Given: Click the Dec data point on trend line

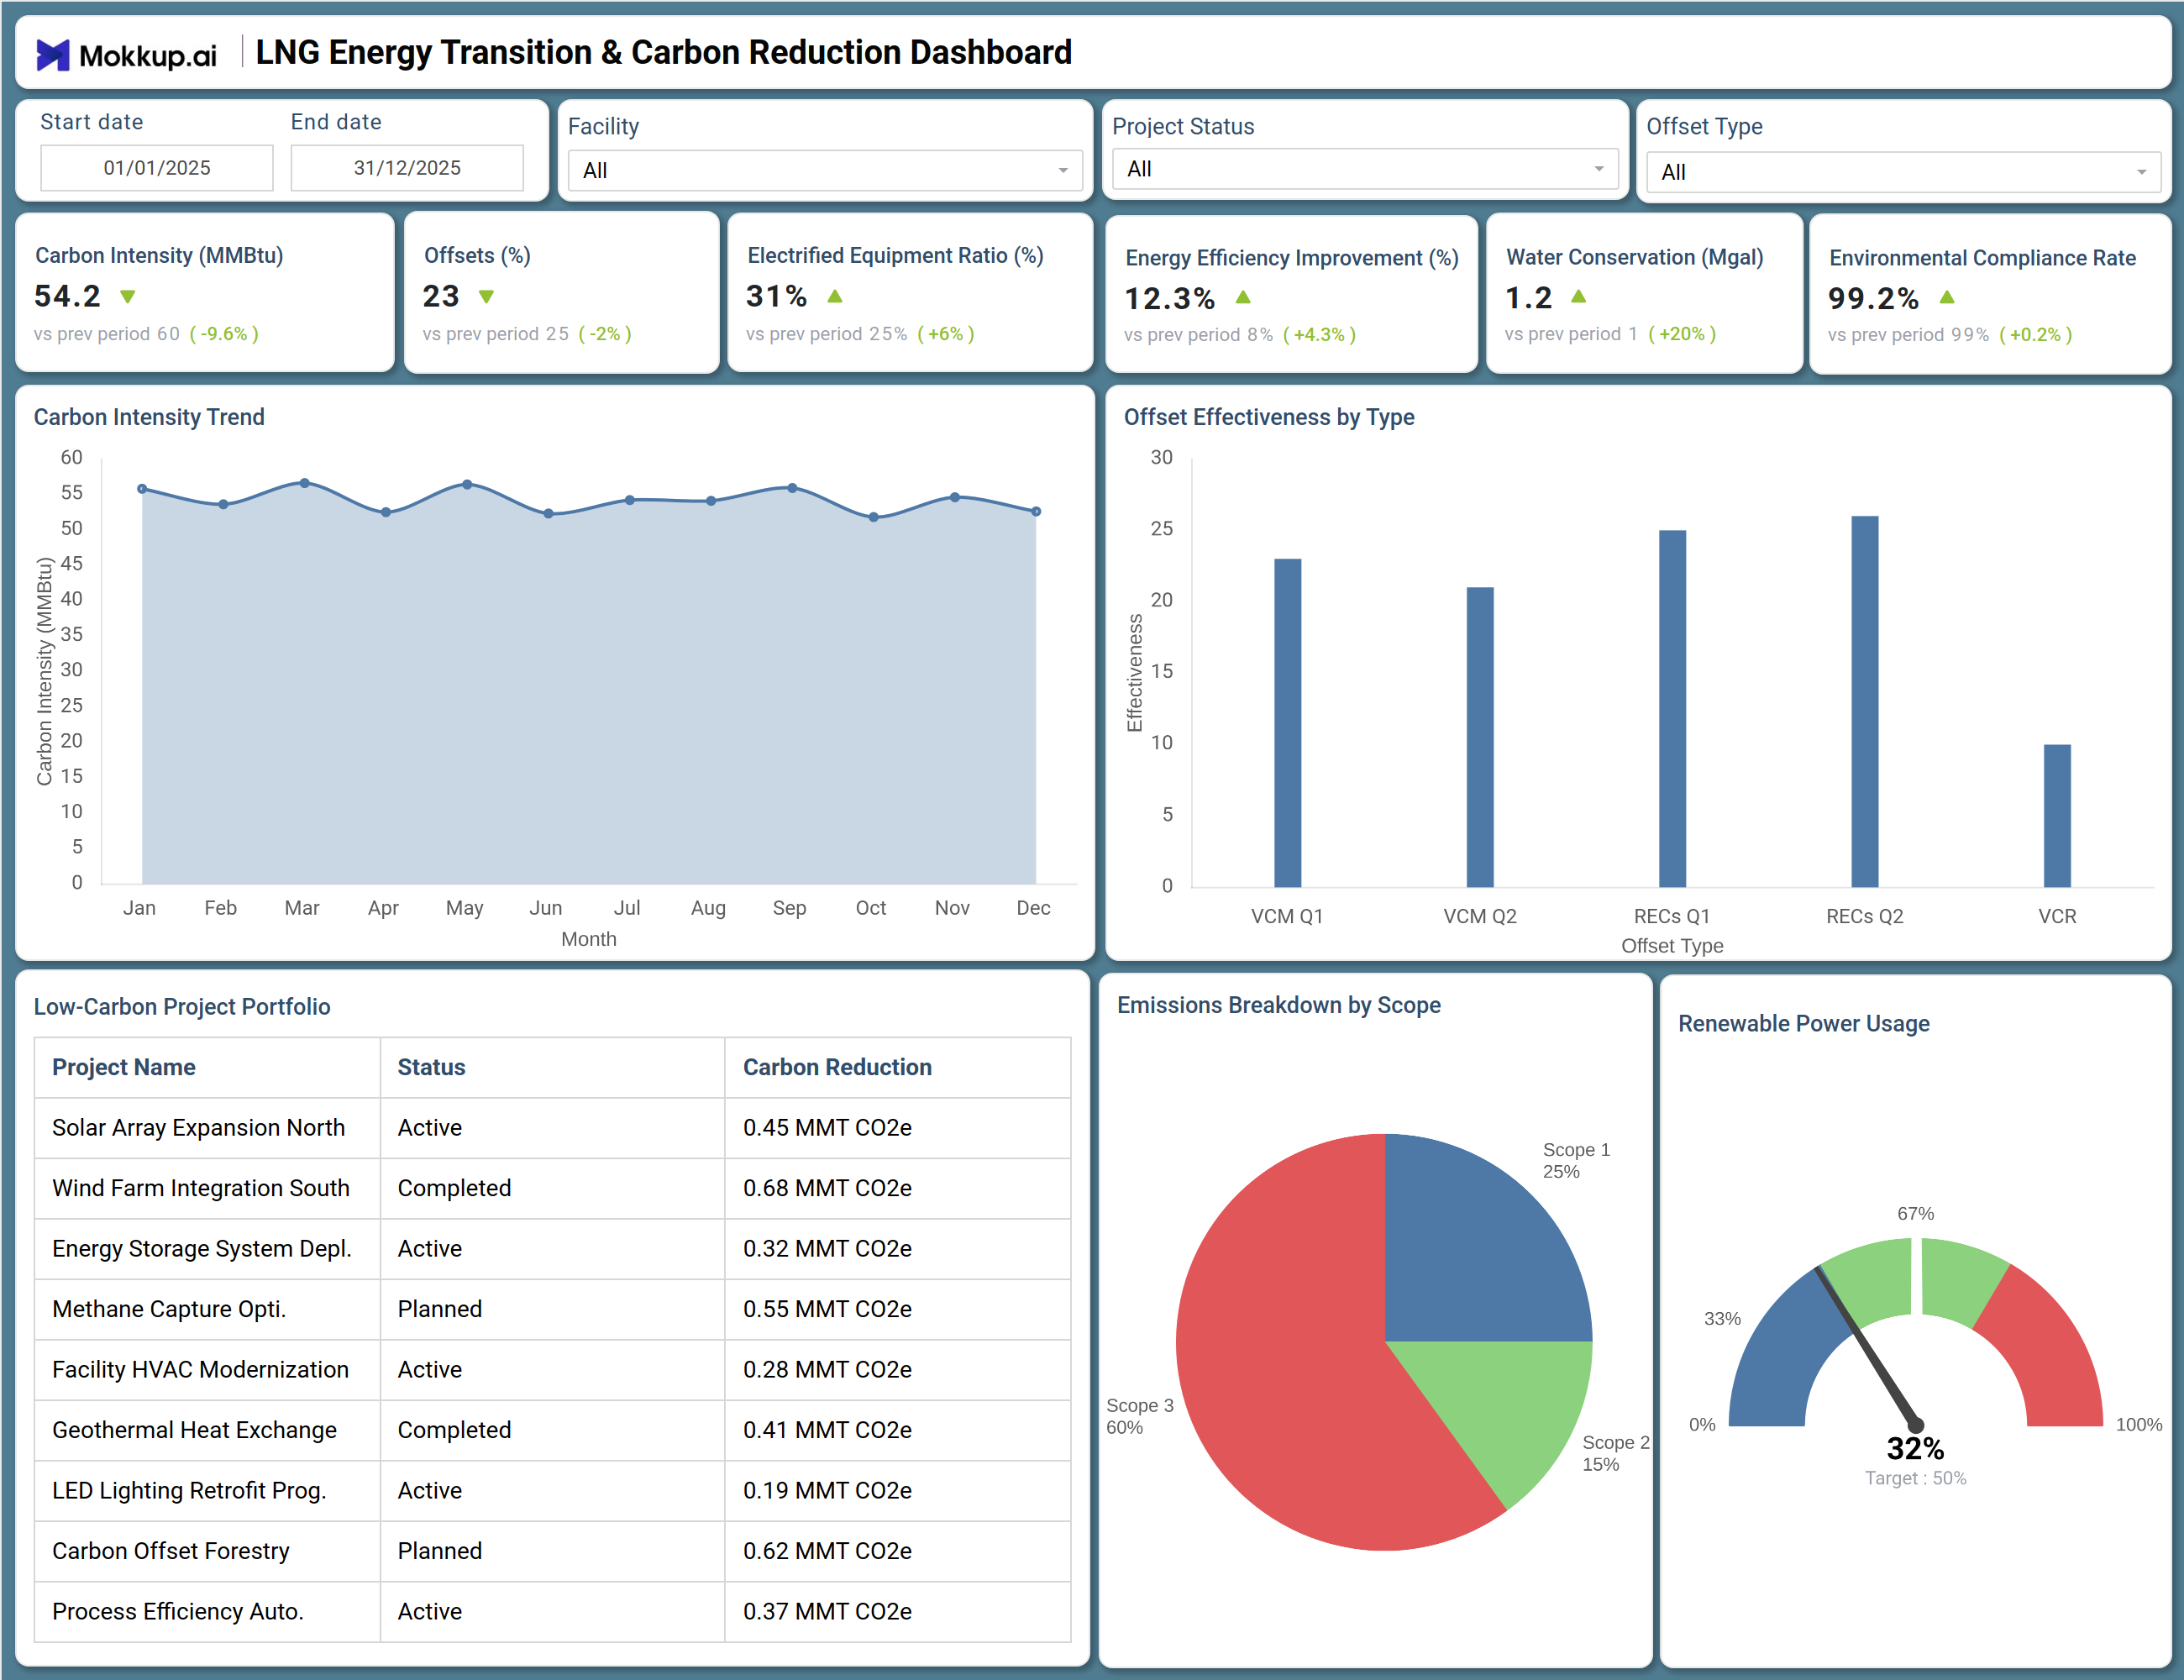Looking at the screenshot, I should point(1036,511).
